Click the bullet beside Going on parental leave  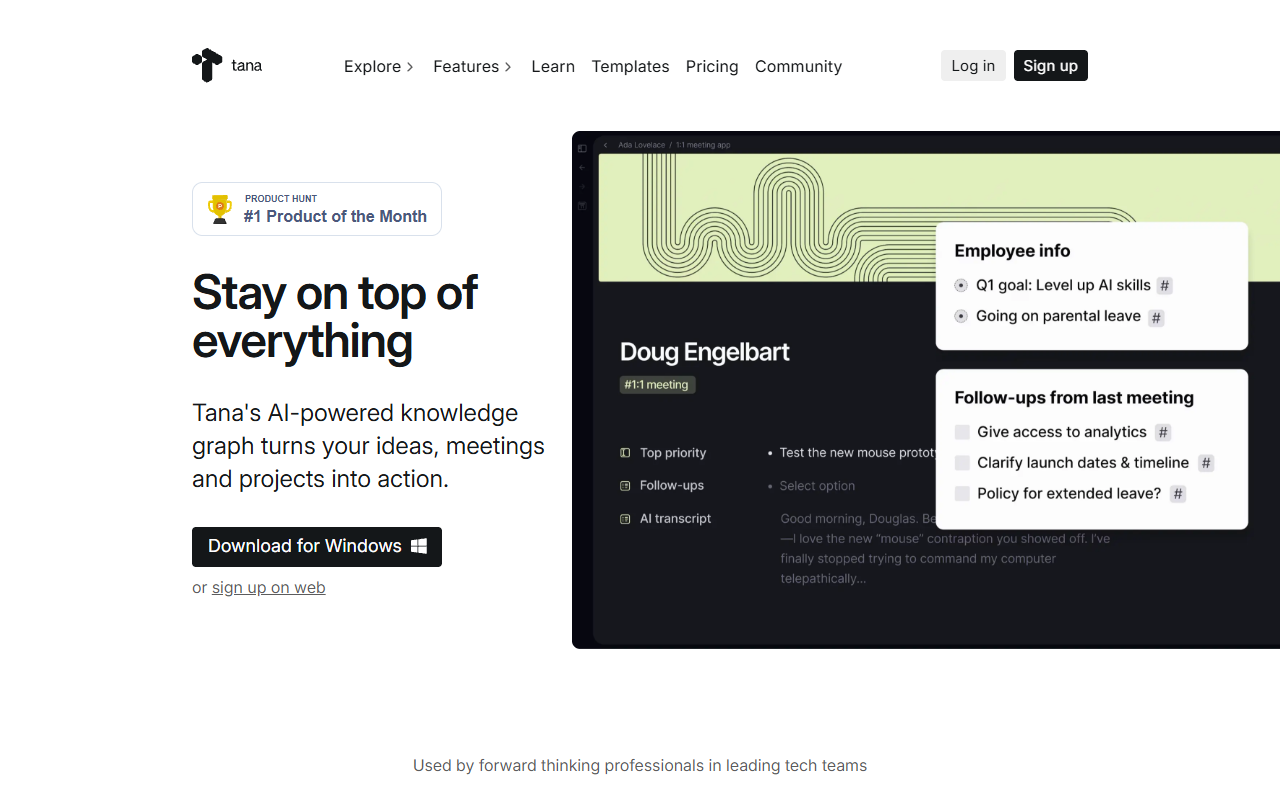tap(961, 316)
